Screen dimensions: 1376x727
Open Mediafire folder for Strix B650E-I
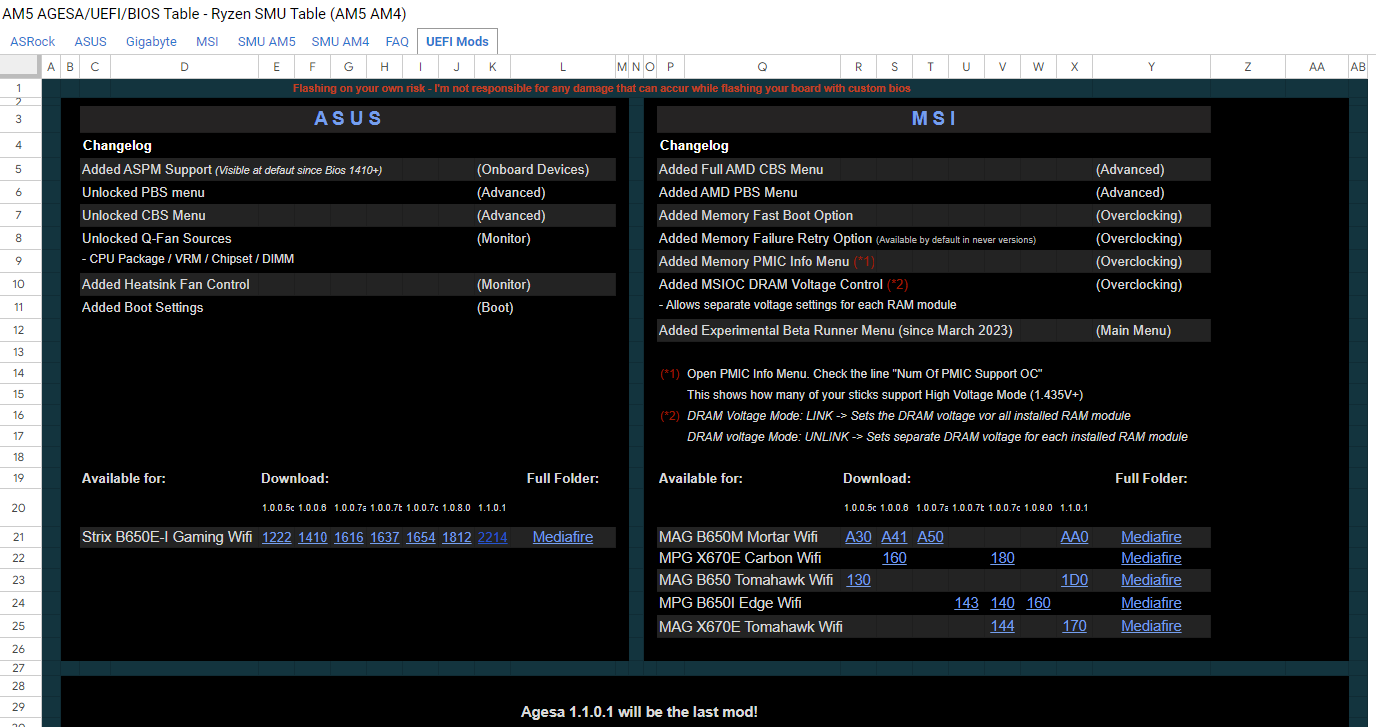[x=563, y=537]
